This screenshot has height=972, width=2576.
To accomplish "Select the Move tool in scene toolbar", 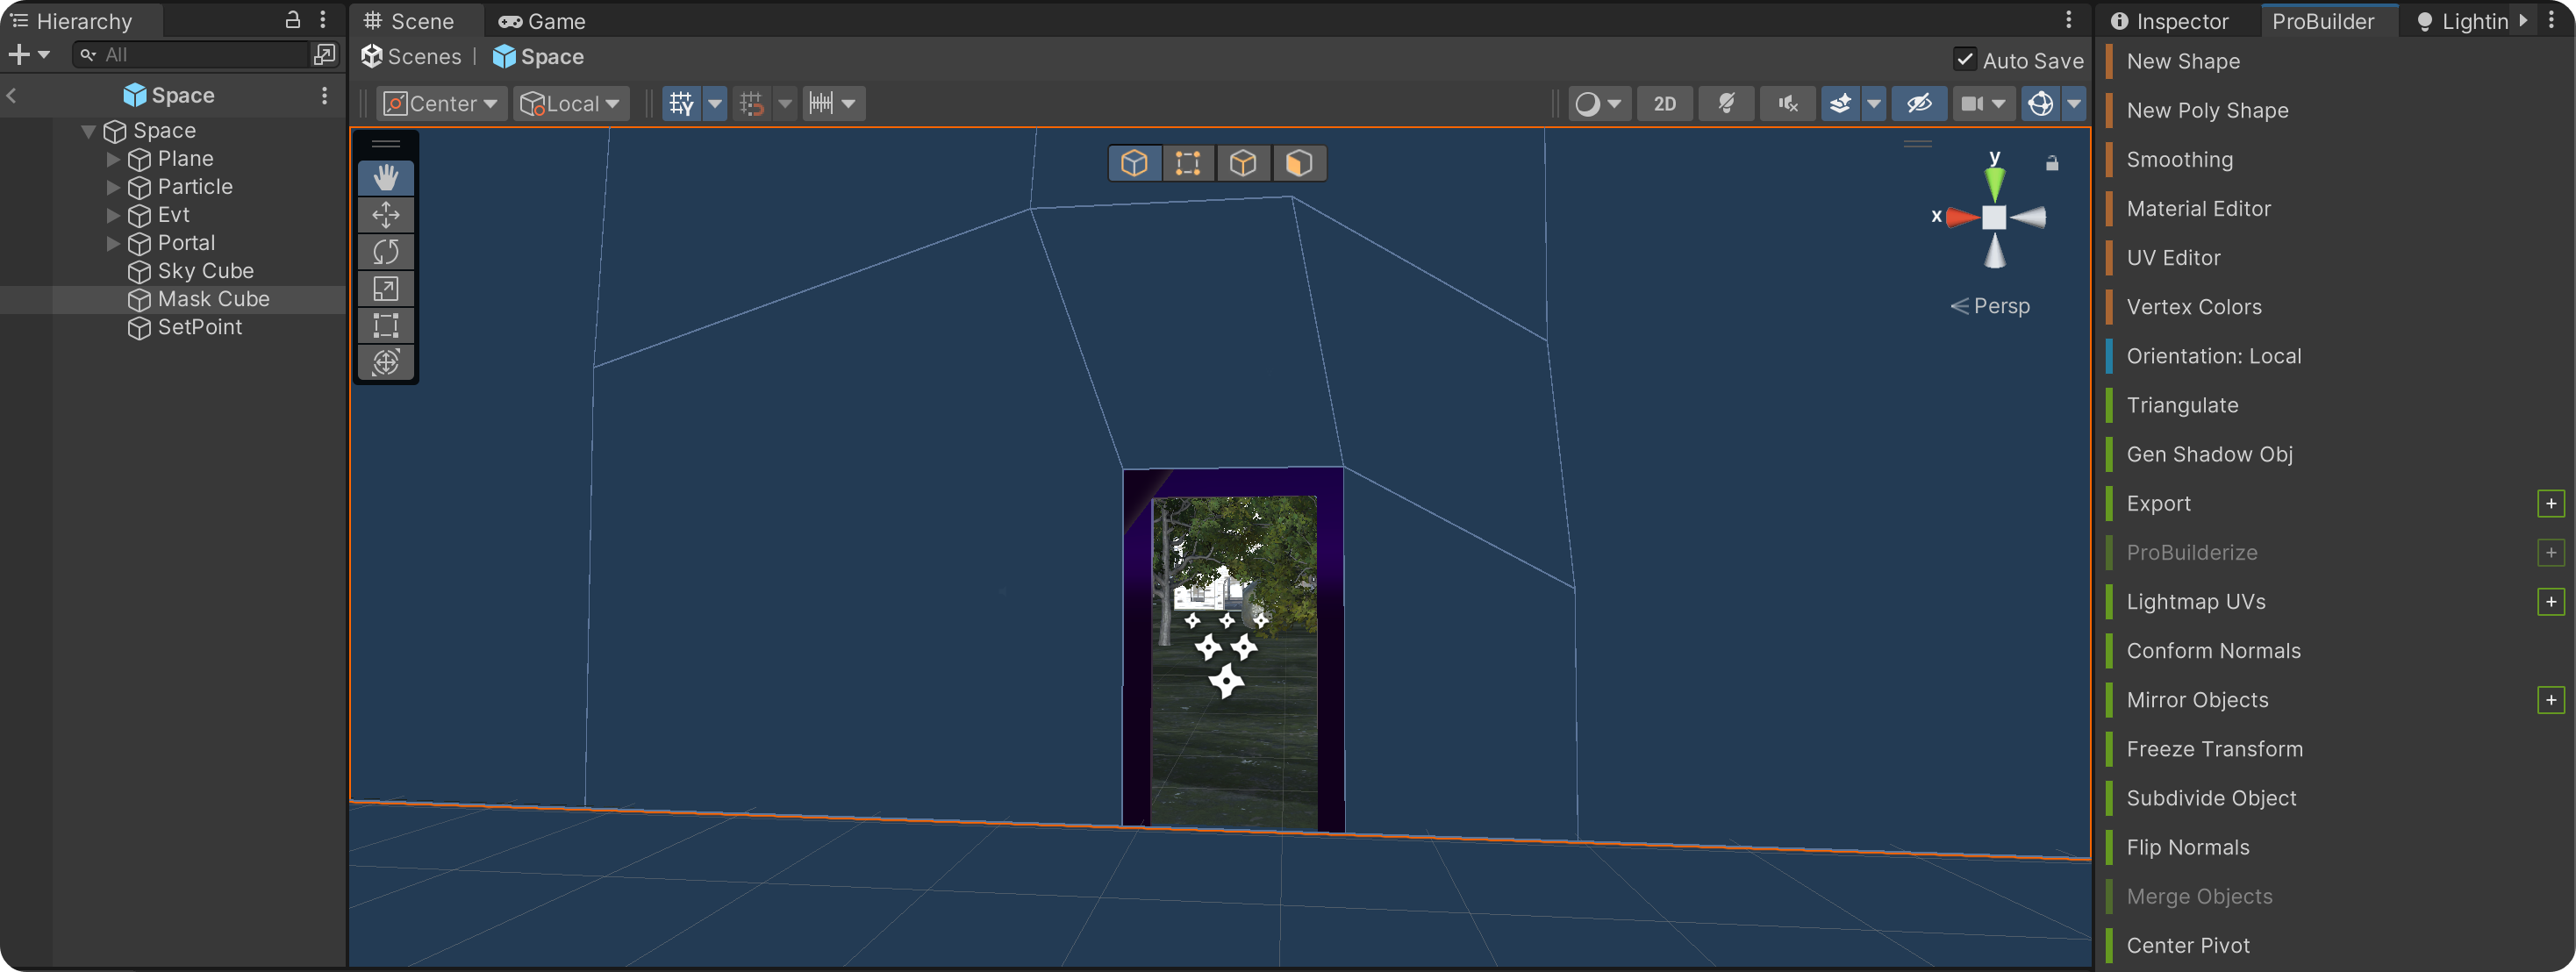I will pos(385,215).
